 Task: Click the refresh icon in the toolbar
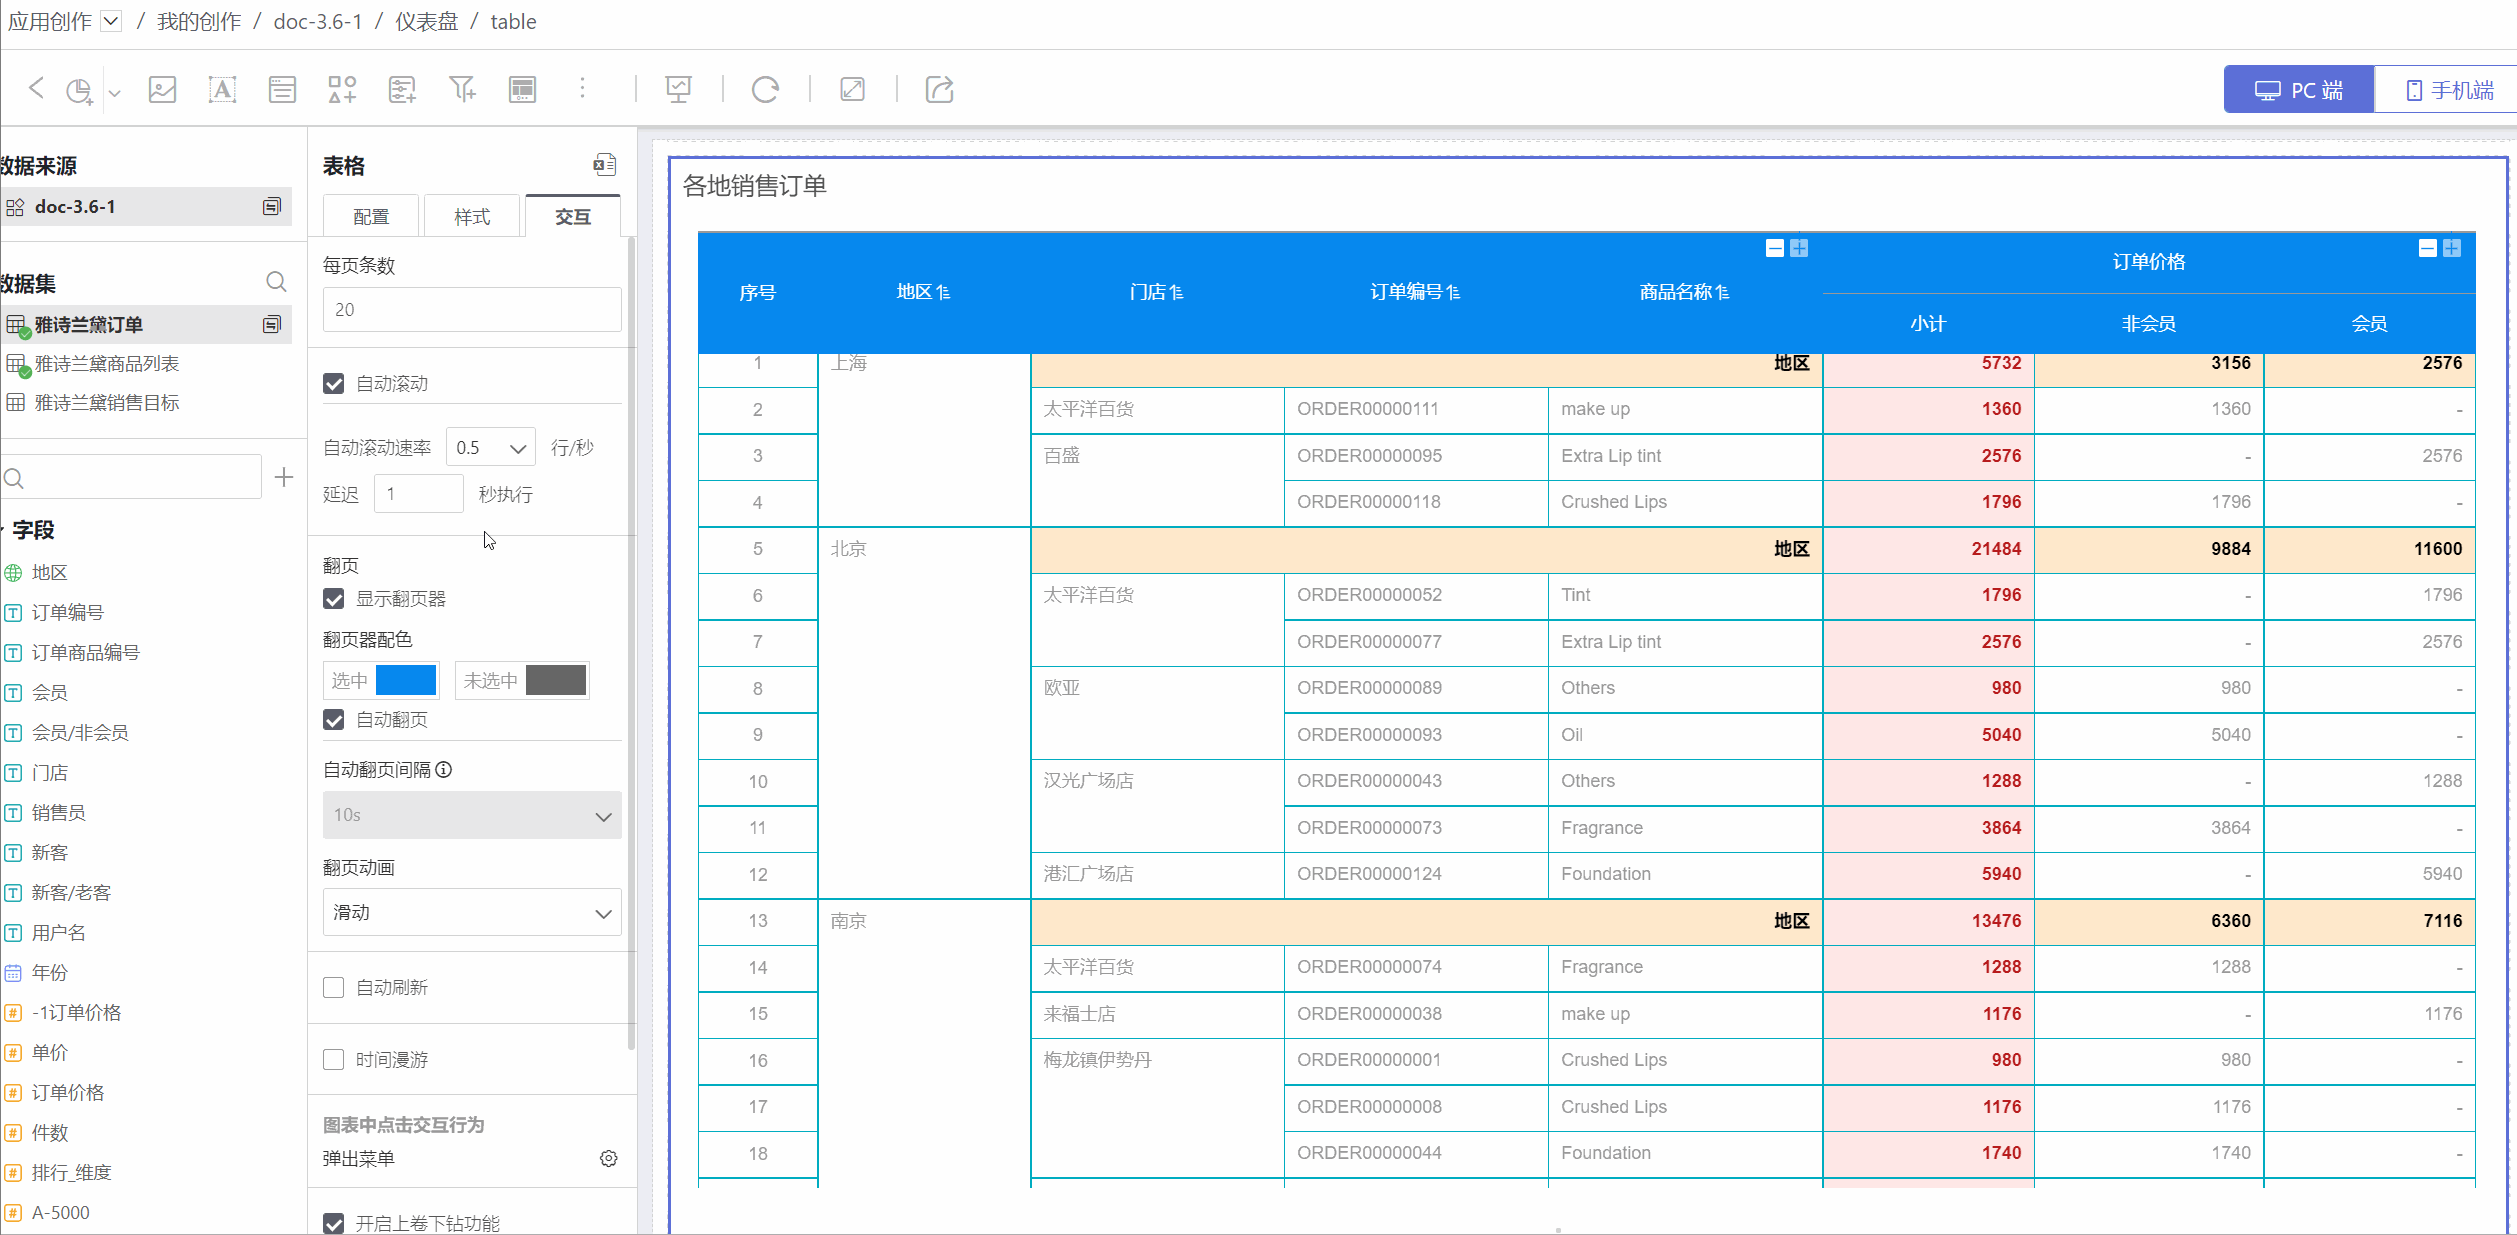pyautogui.click(x=765, y=90)
